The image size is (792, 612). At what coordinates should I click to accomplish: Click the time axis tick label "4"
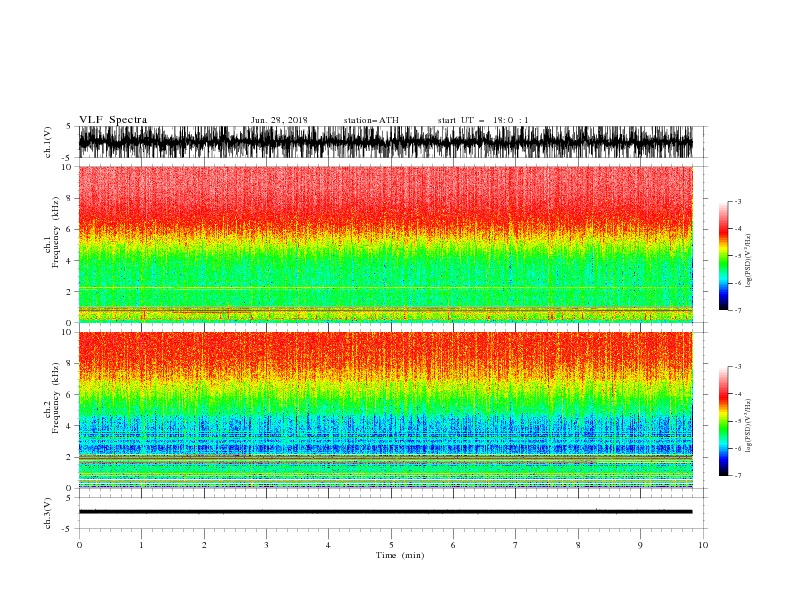point(328,545)
